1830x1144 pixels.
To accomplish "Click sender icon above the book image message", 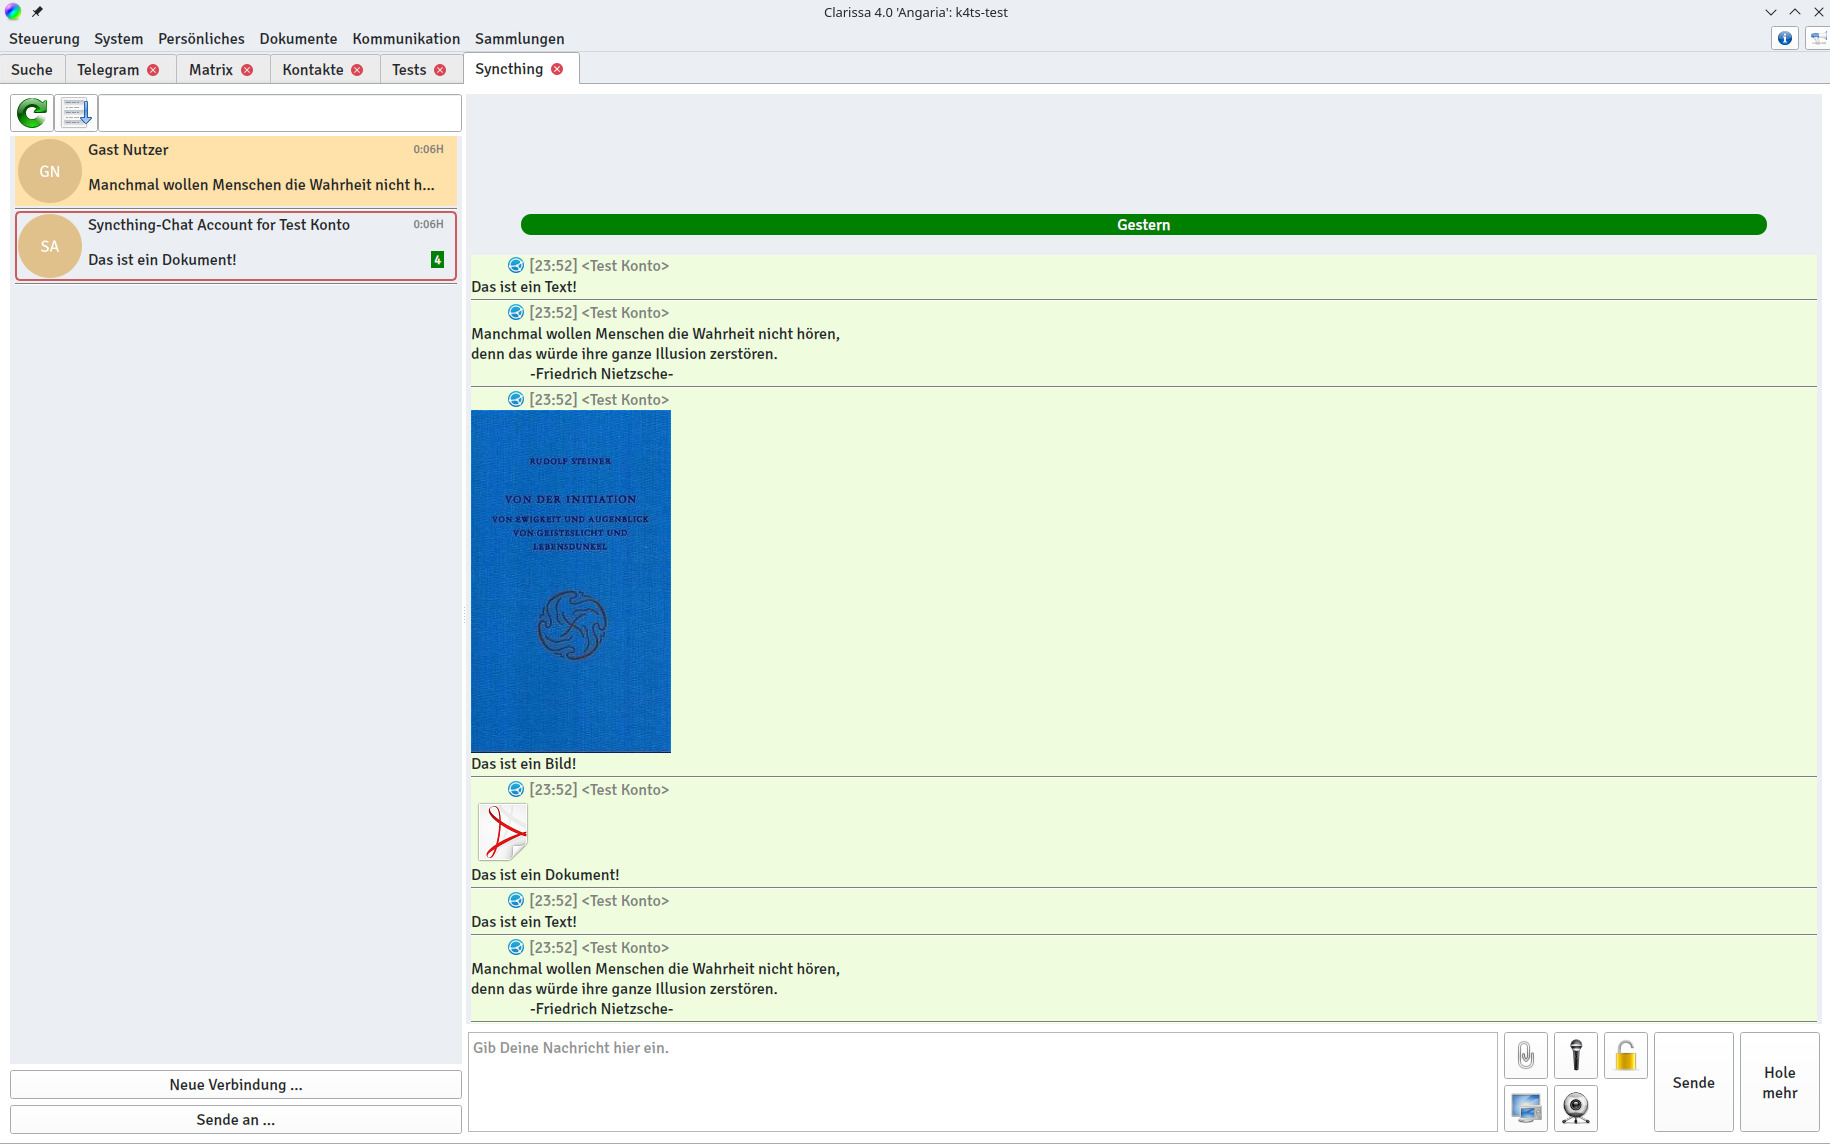I will 516,399.
